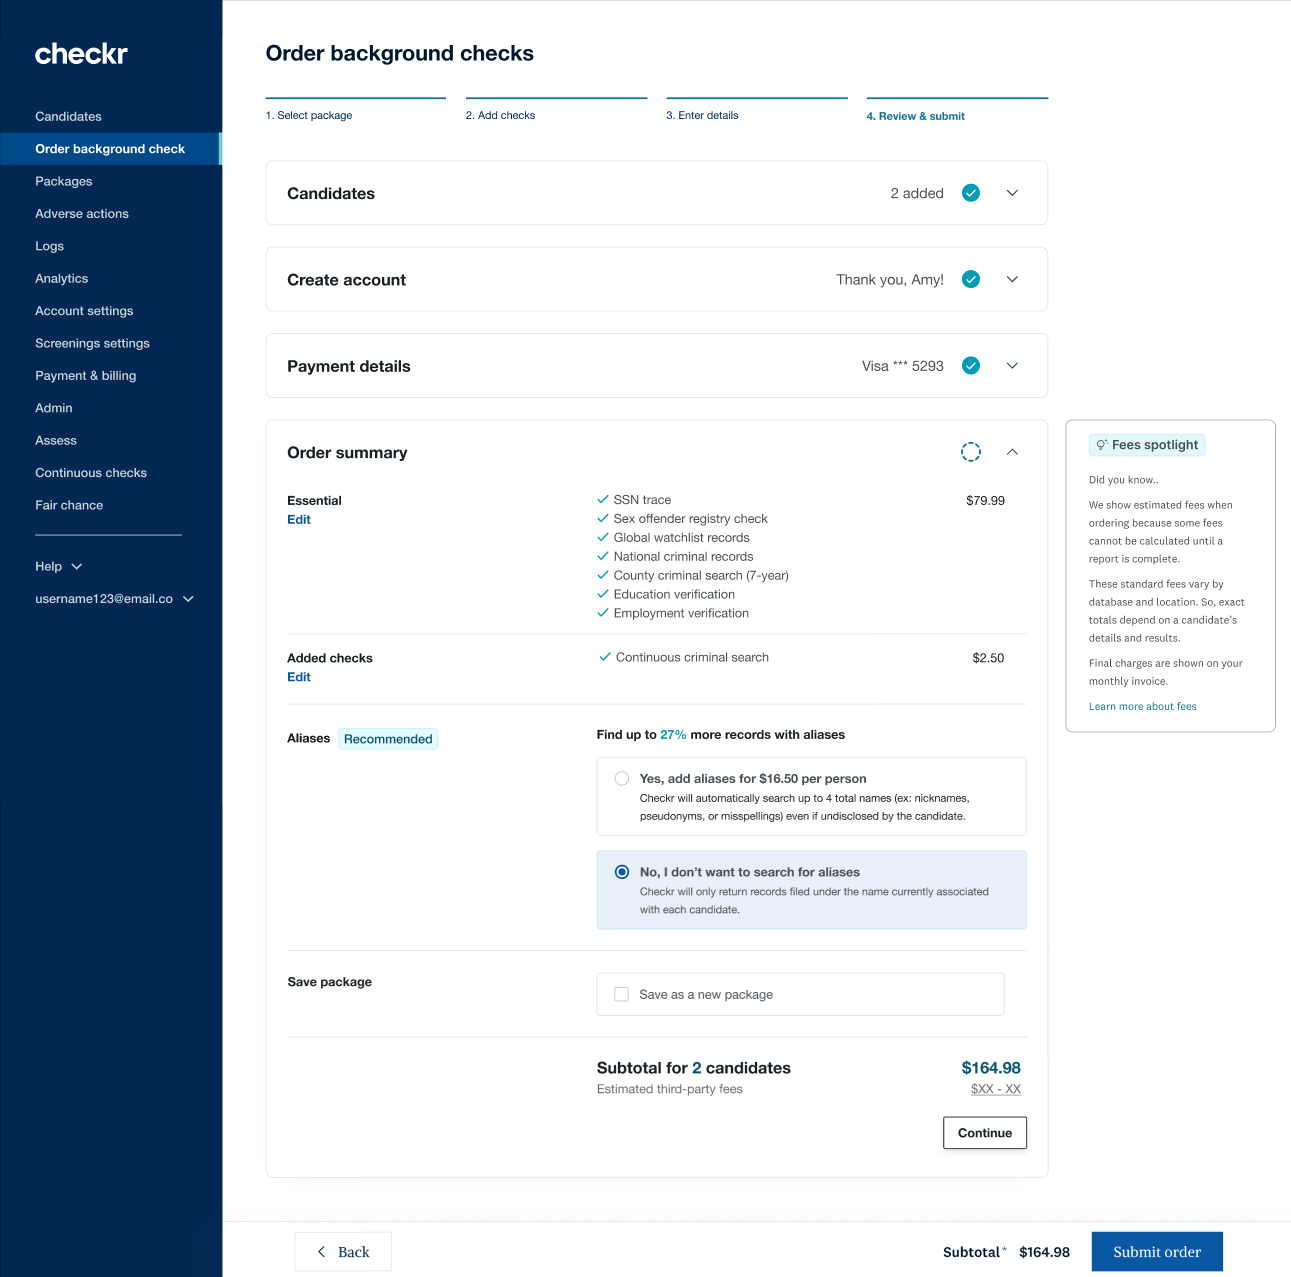1291x1277 pixels.
Task: Check 'Save as a new package' checkbox
Action: click(x=621, y=994)
